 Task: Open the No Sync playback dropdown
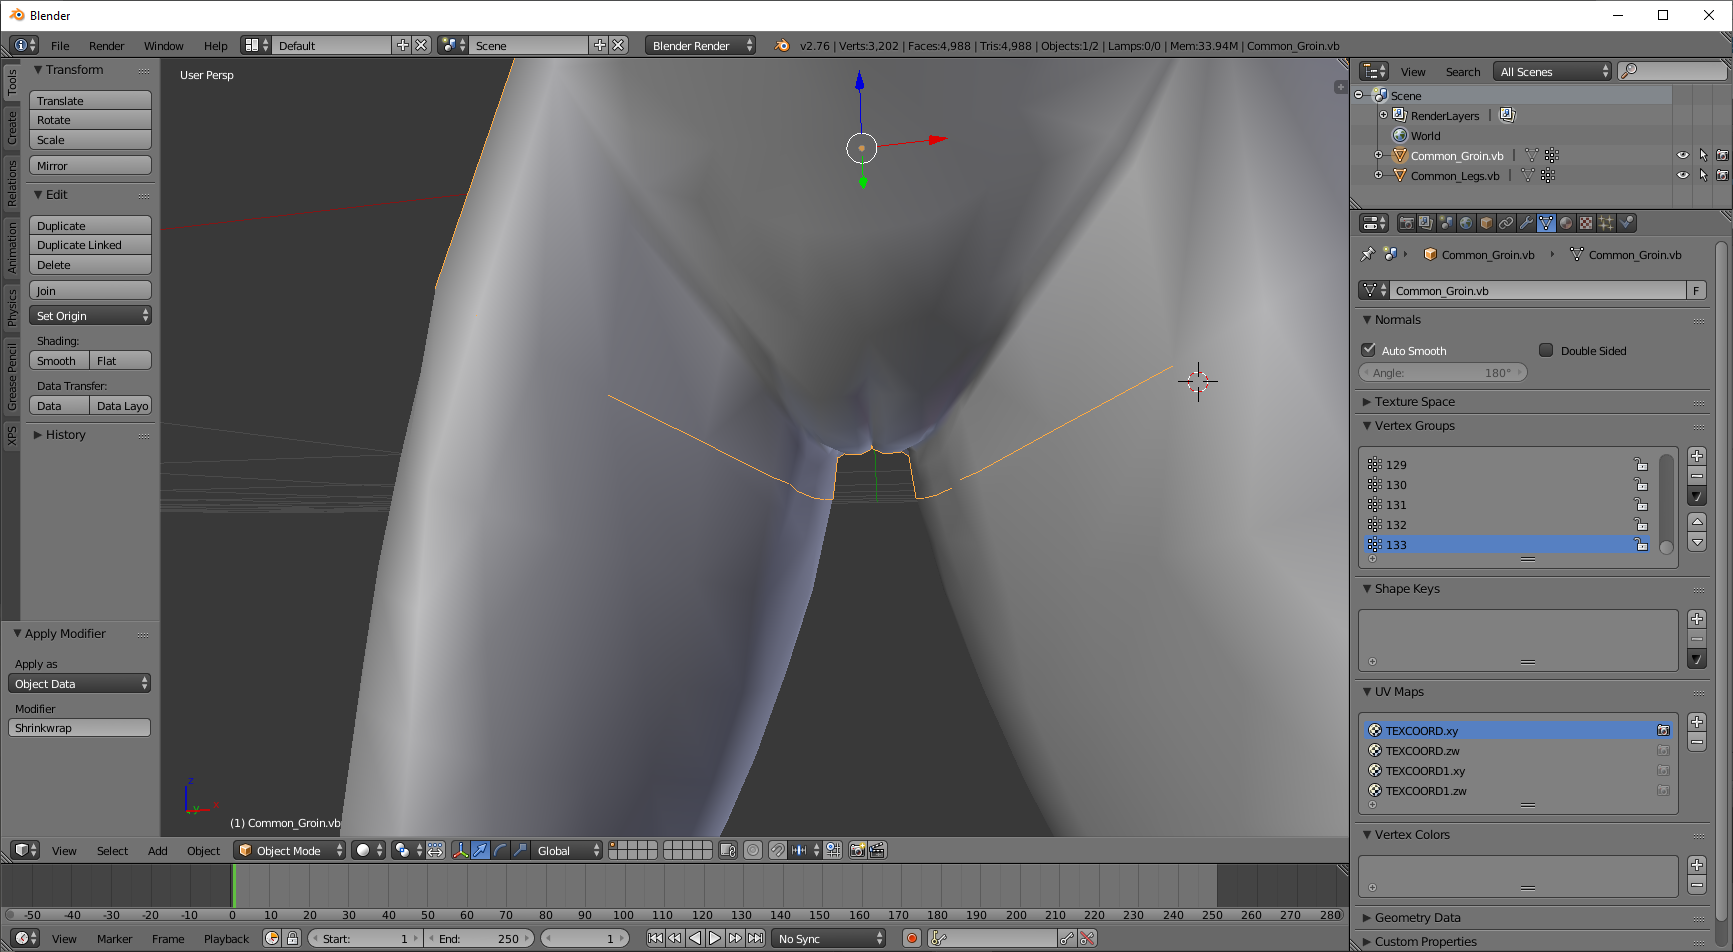pyautogui.click(x=828, y=938)
